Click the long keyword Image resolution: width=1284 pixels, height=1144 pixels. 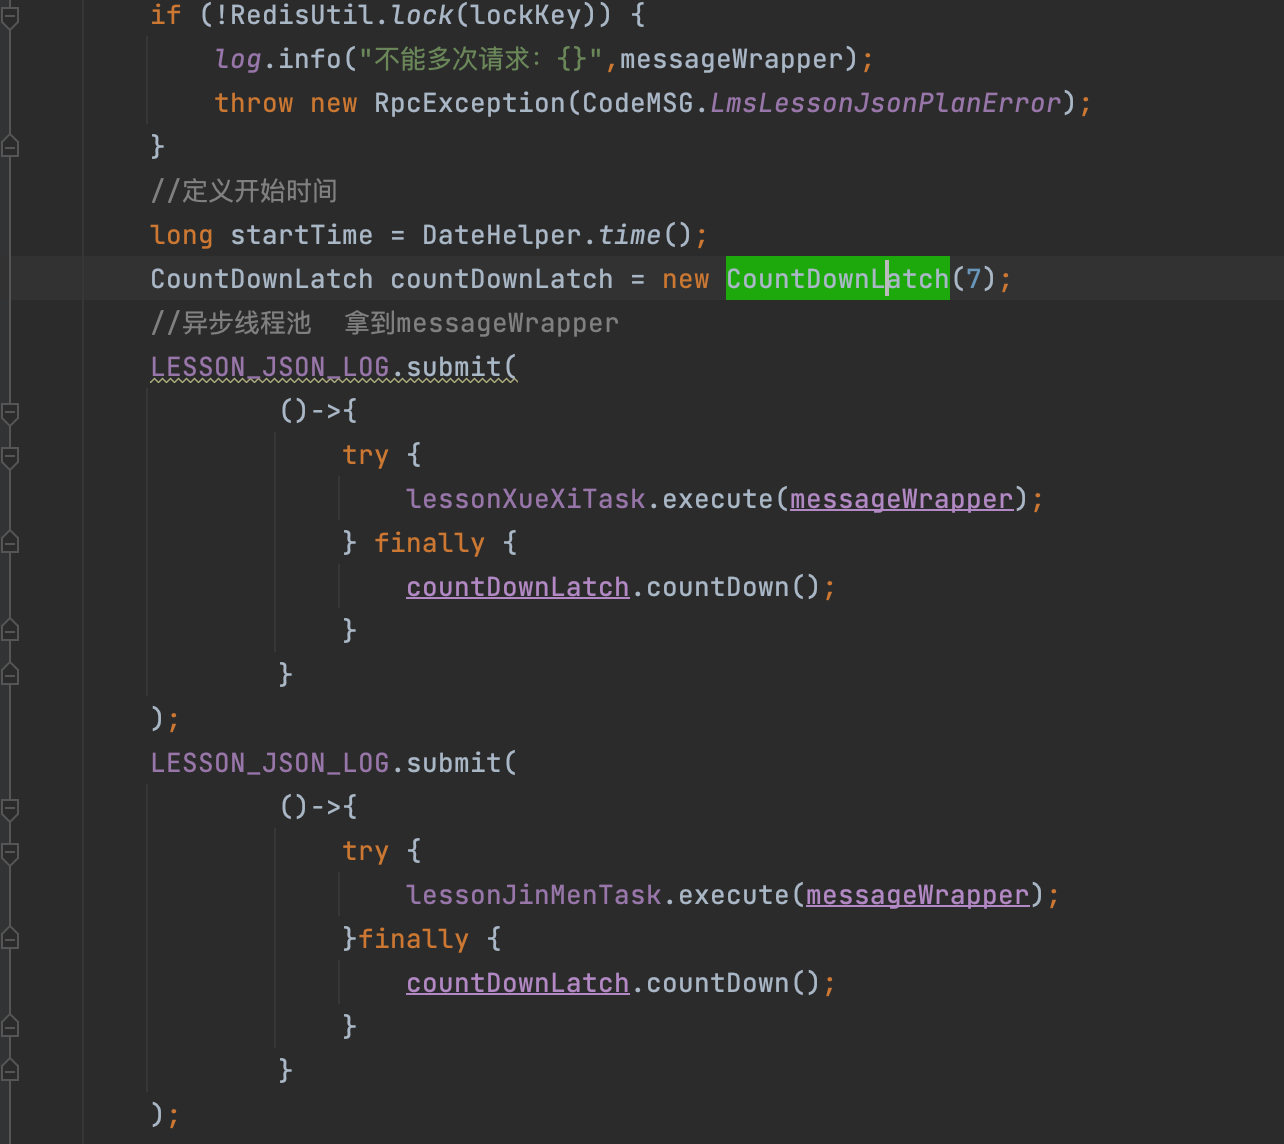(182, 235)
